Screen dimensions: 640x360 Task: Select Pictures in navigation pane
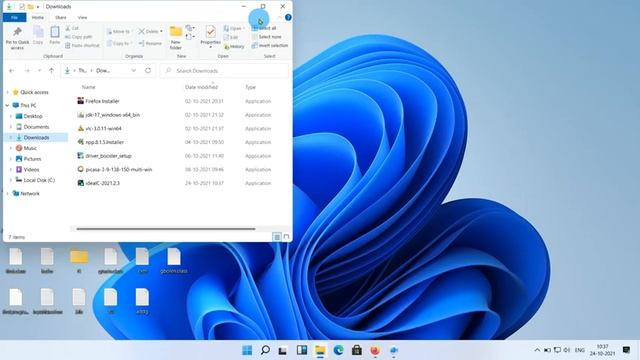coord(32,159)
